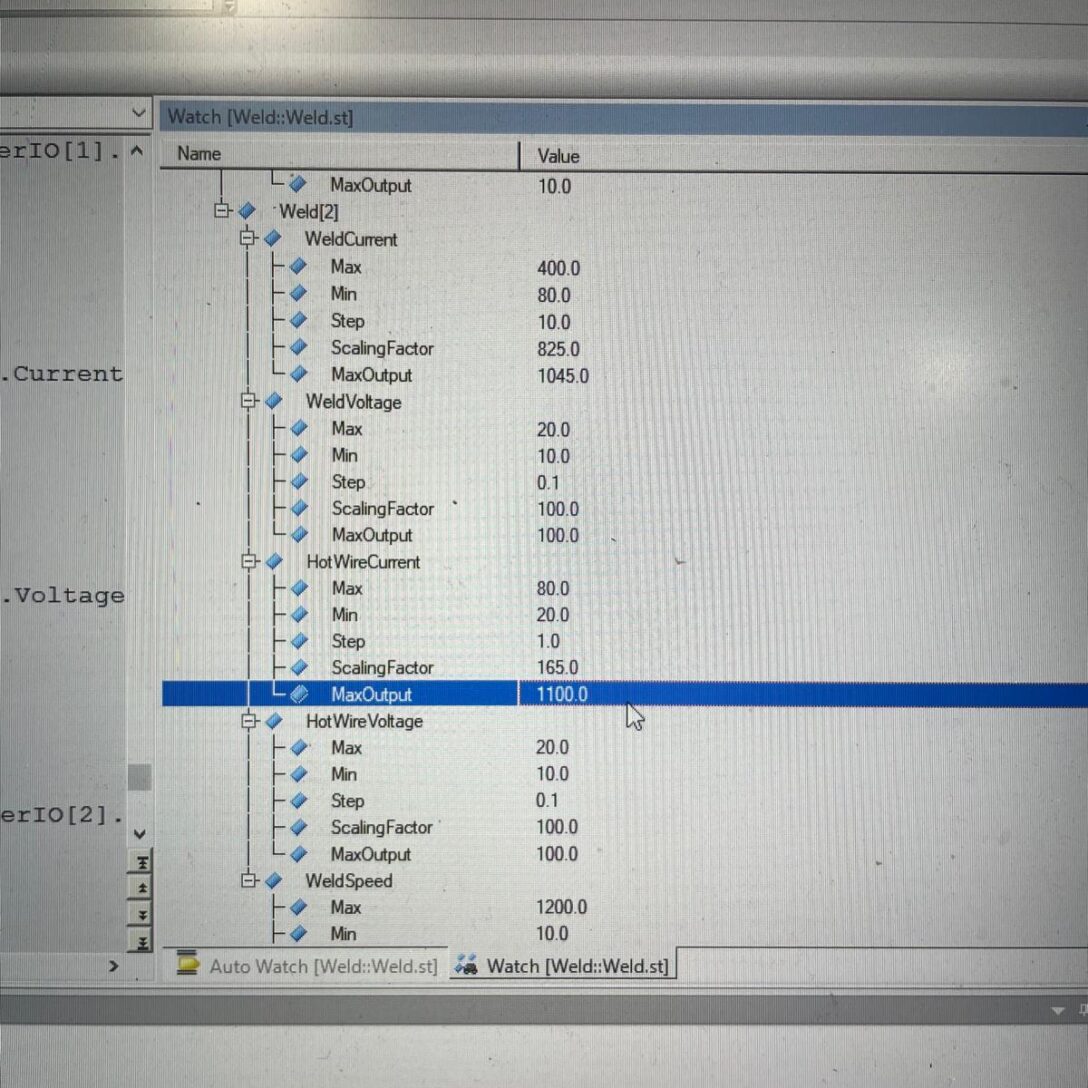Click the Value column header
The width and height of the screenshot is (1088, 1088).
(x=804, y=155)
